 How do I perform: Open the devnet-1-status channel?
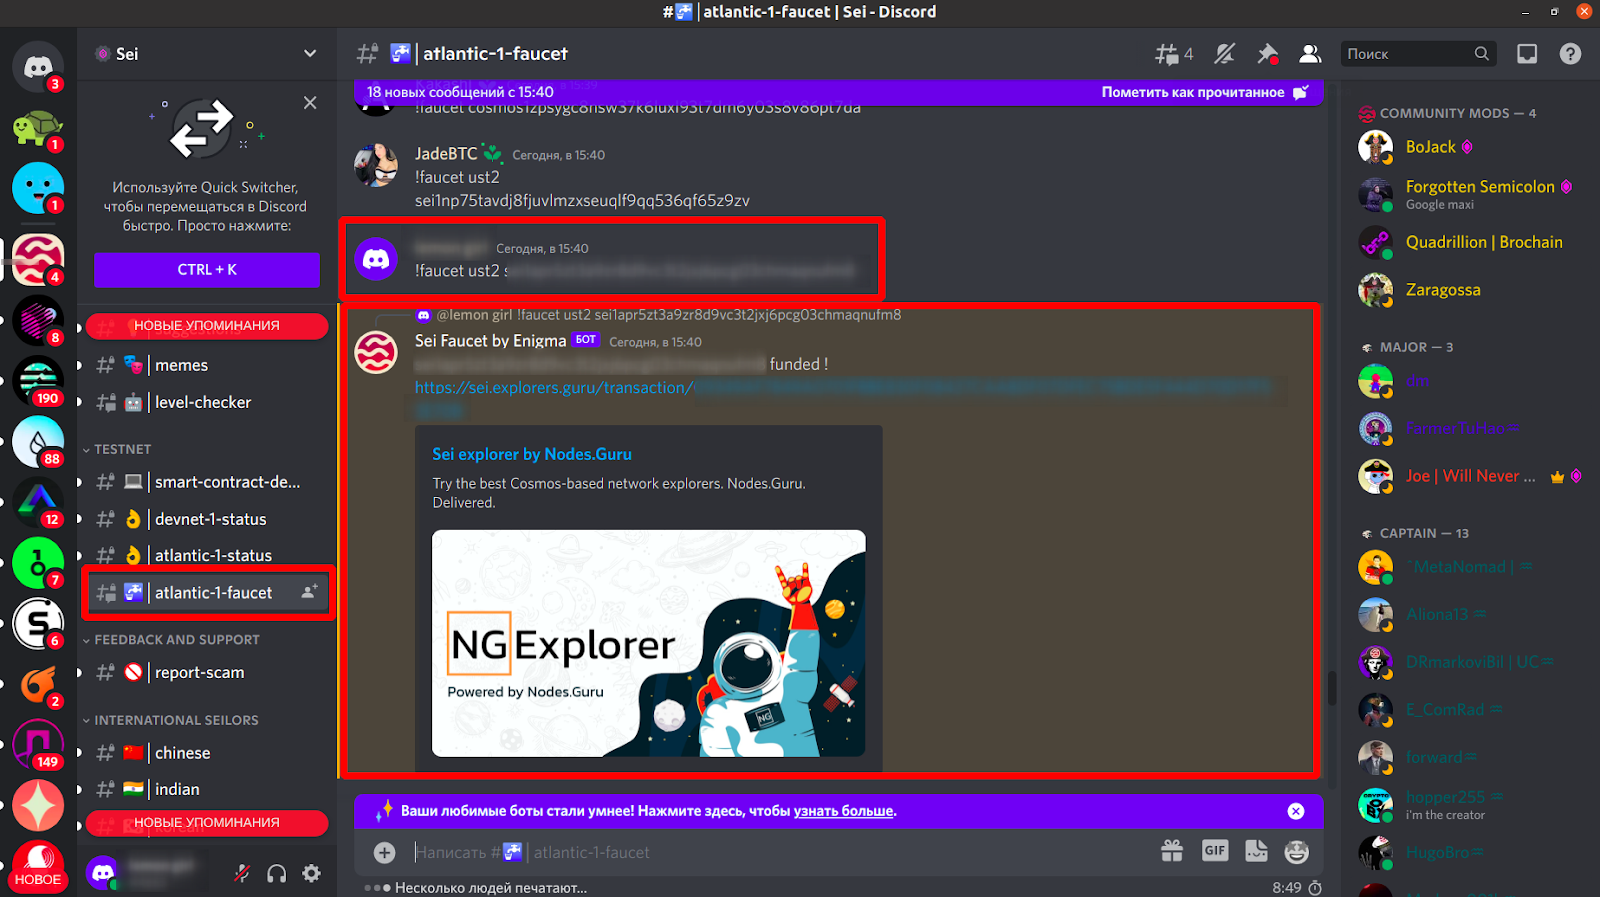[x=207, y=519]
